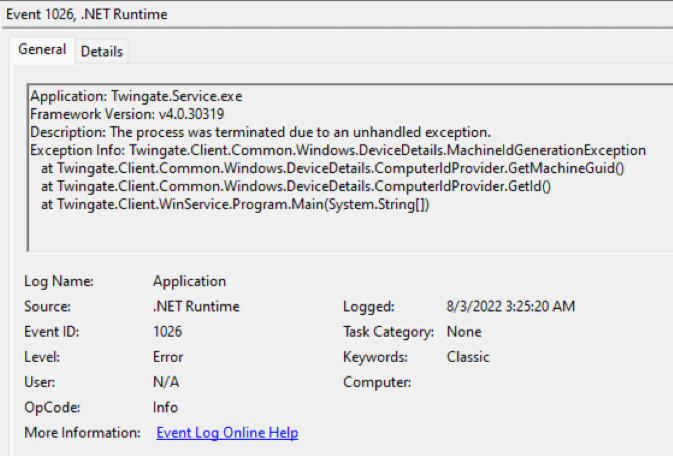Screen dimensions: 673x456
Task: Click the 'Event ID:' label
Action: point(52,332)
